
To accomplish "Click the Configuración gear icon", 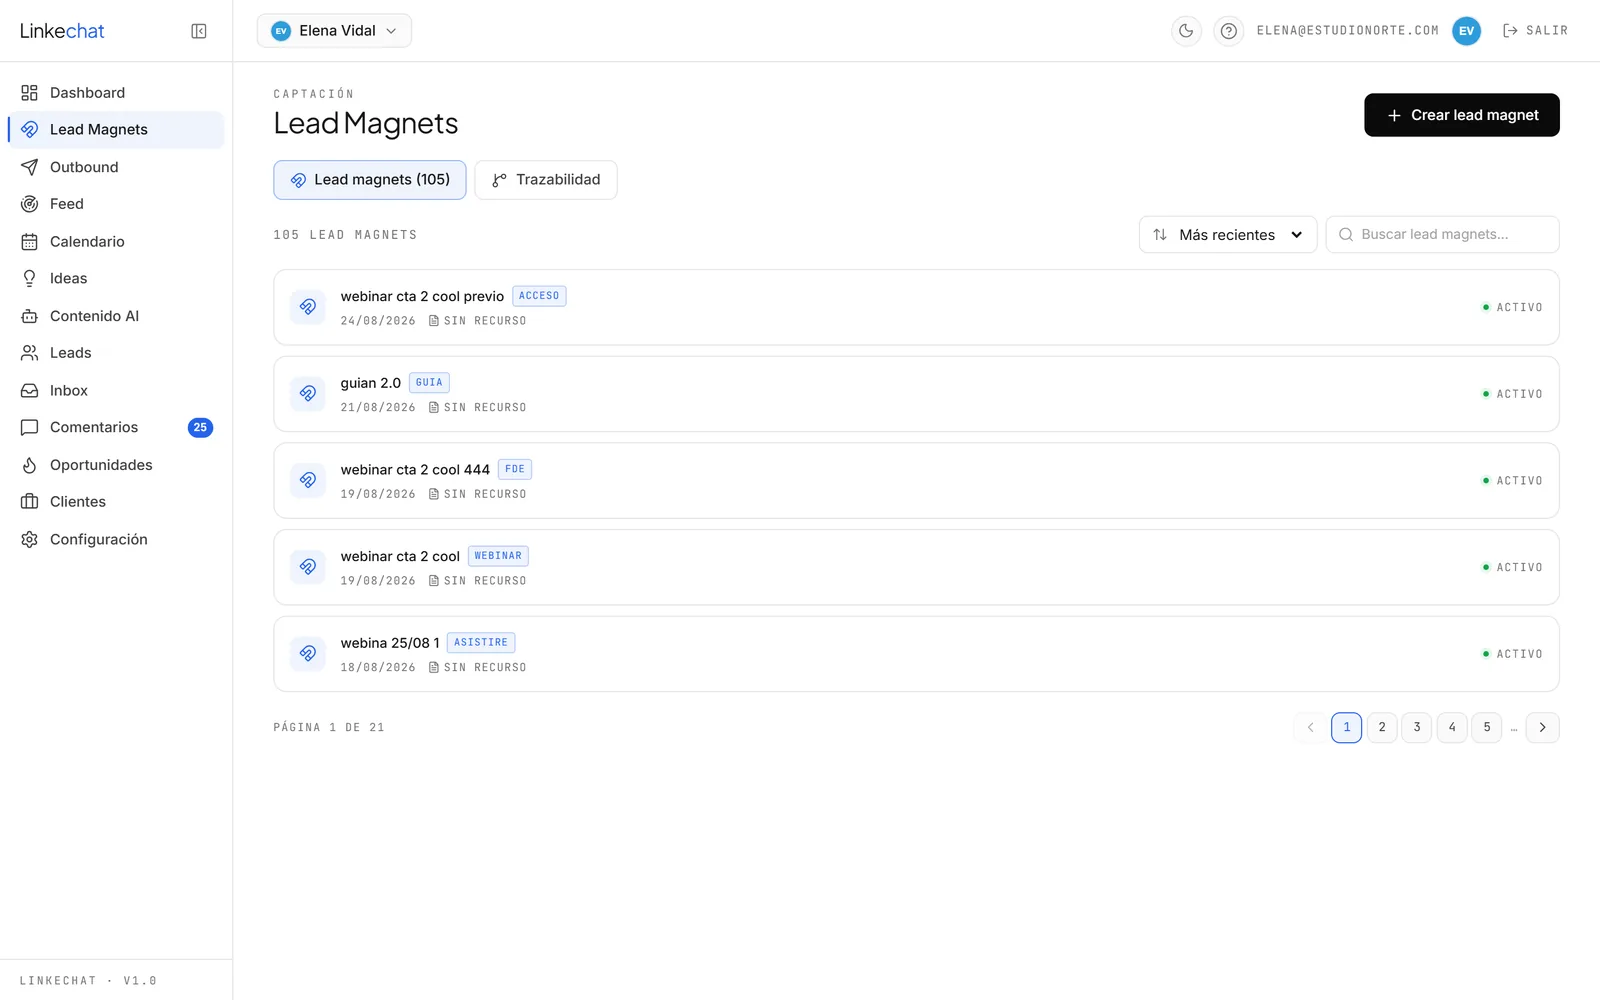I will (x=29, y=540).
